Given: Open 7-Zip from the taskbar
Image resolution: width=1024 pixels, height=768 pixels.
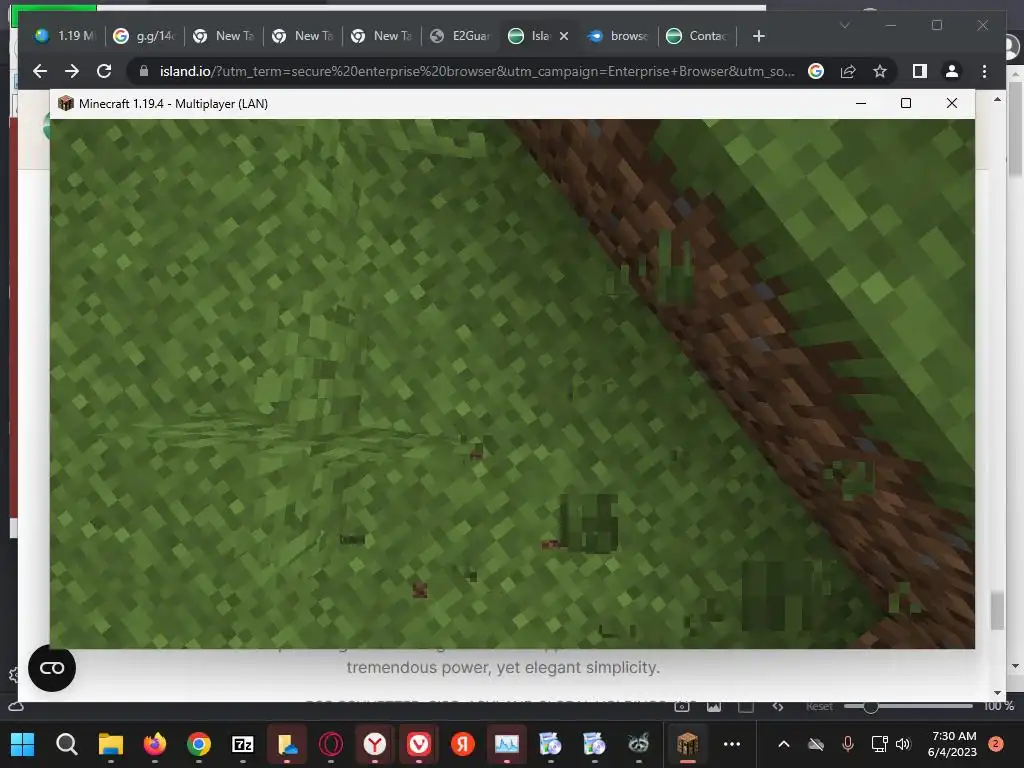Looking at the screenshot, I should click(243, 744).
